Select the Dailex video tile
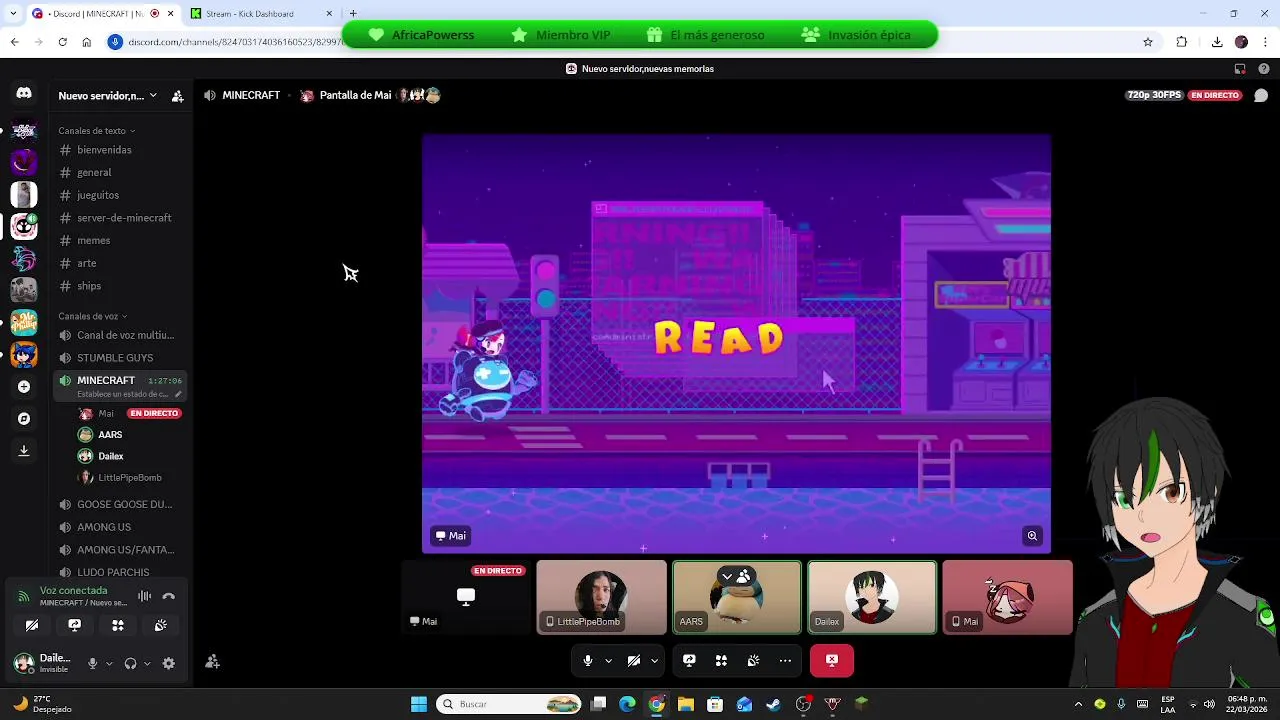This screenshot has height=720, width=1280. [872, 597]
